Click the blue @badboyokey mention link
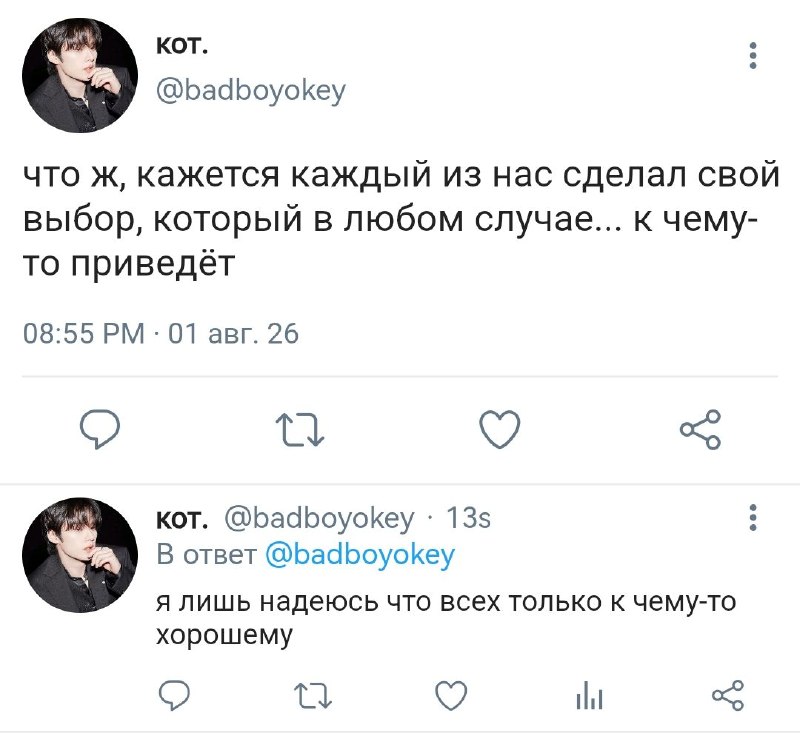 pyautogui.click(x=360, y=555)
